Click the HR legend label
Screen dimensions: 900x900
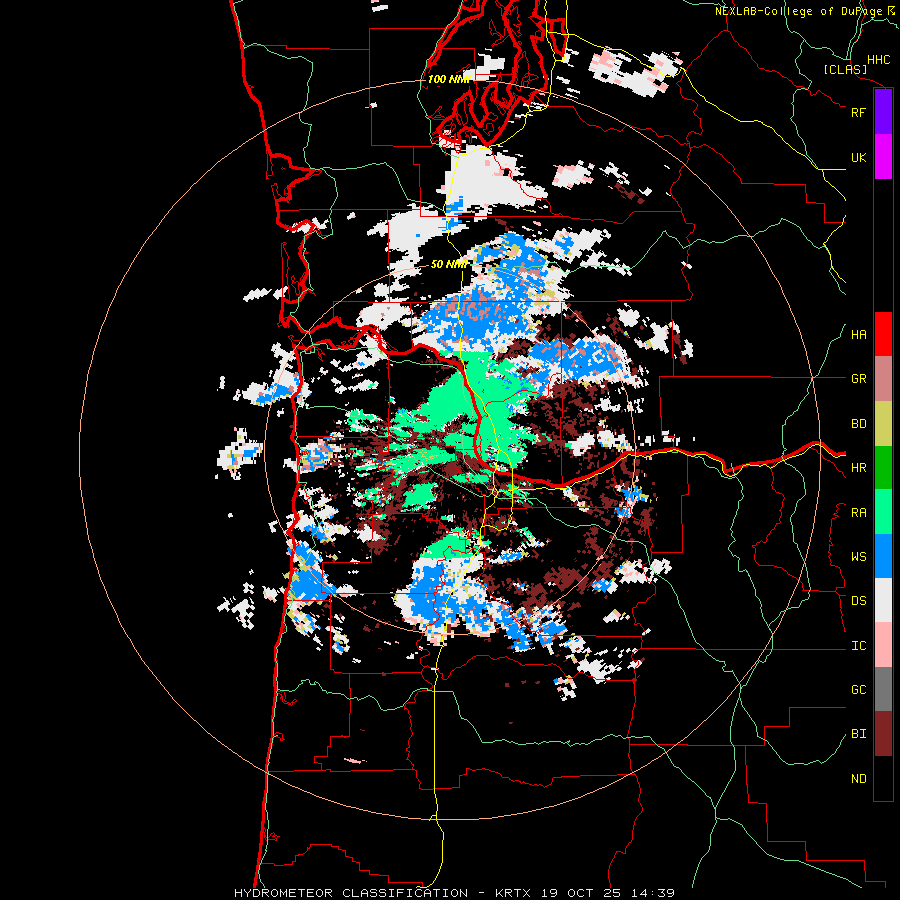(858, 468)
